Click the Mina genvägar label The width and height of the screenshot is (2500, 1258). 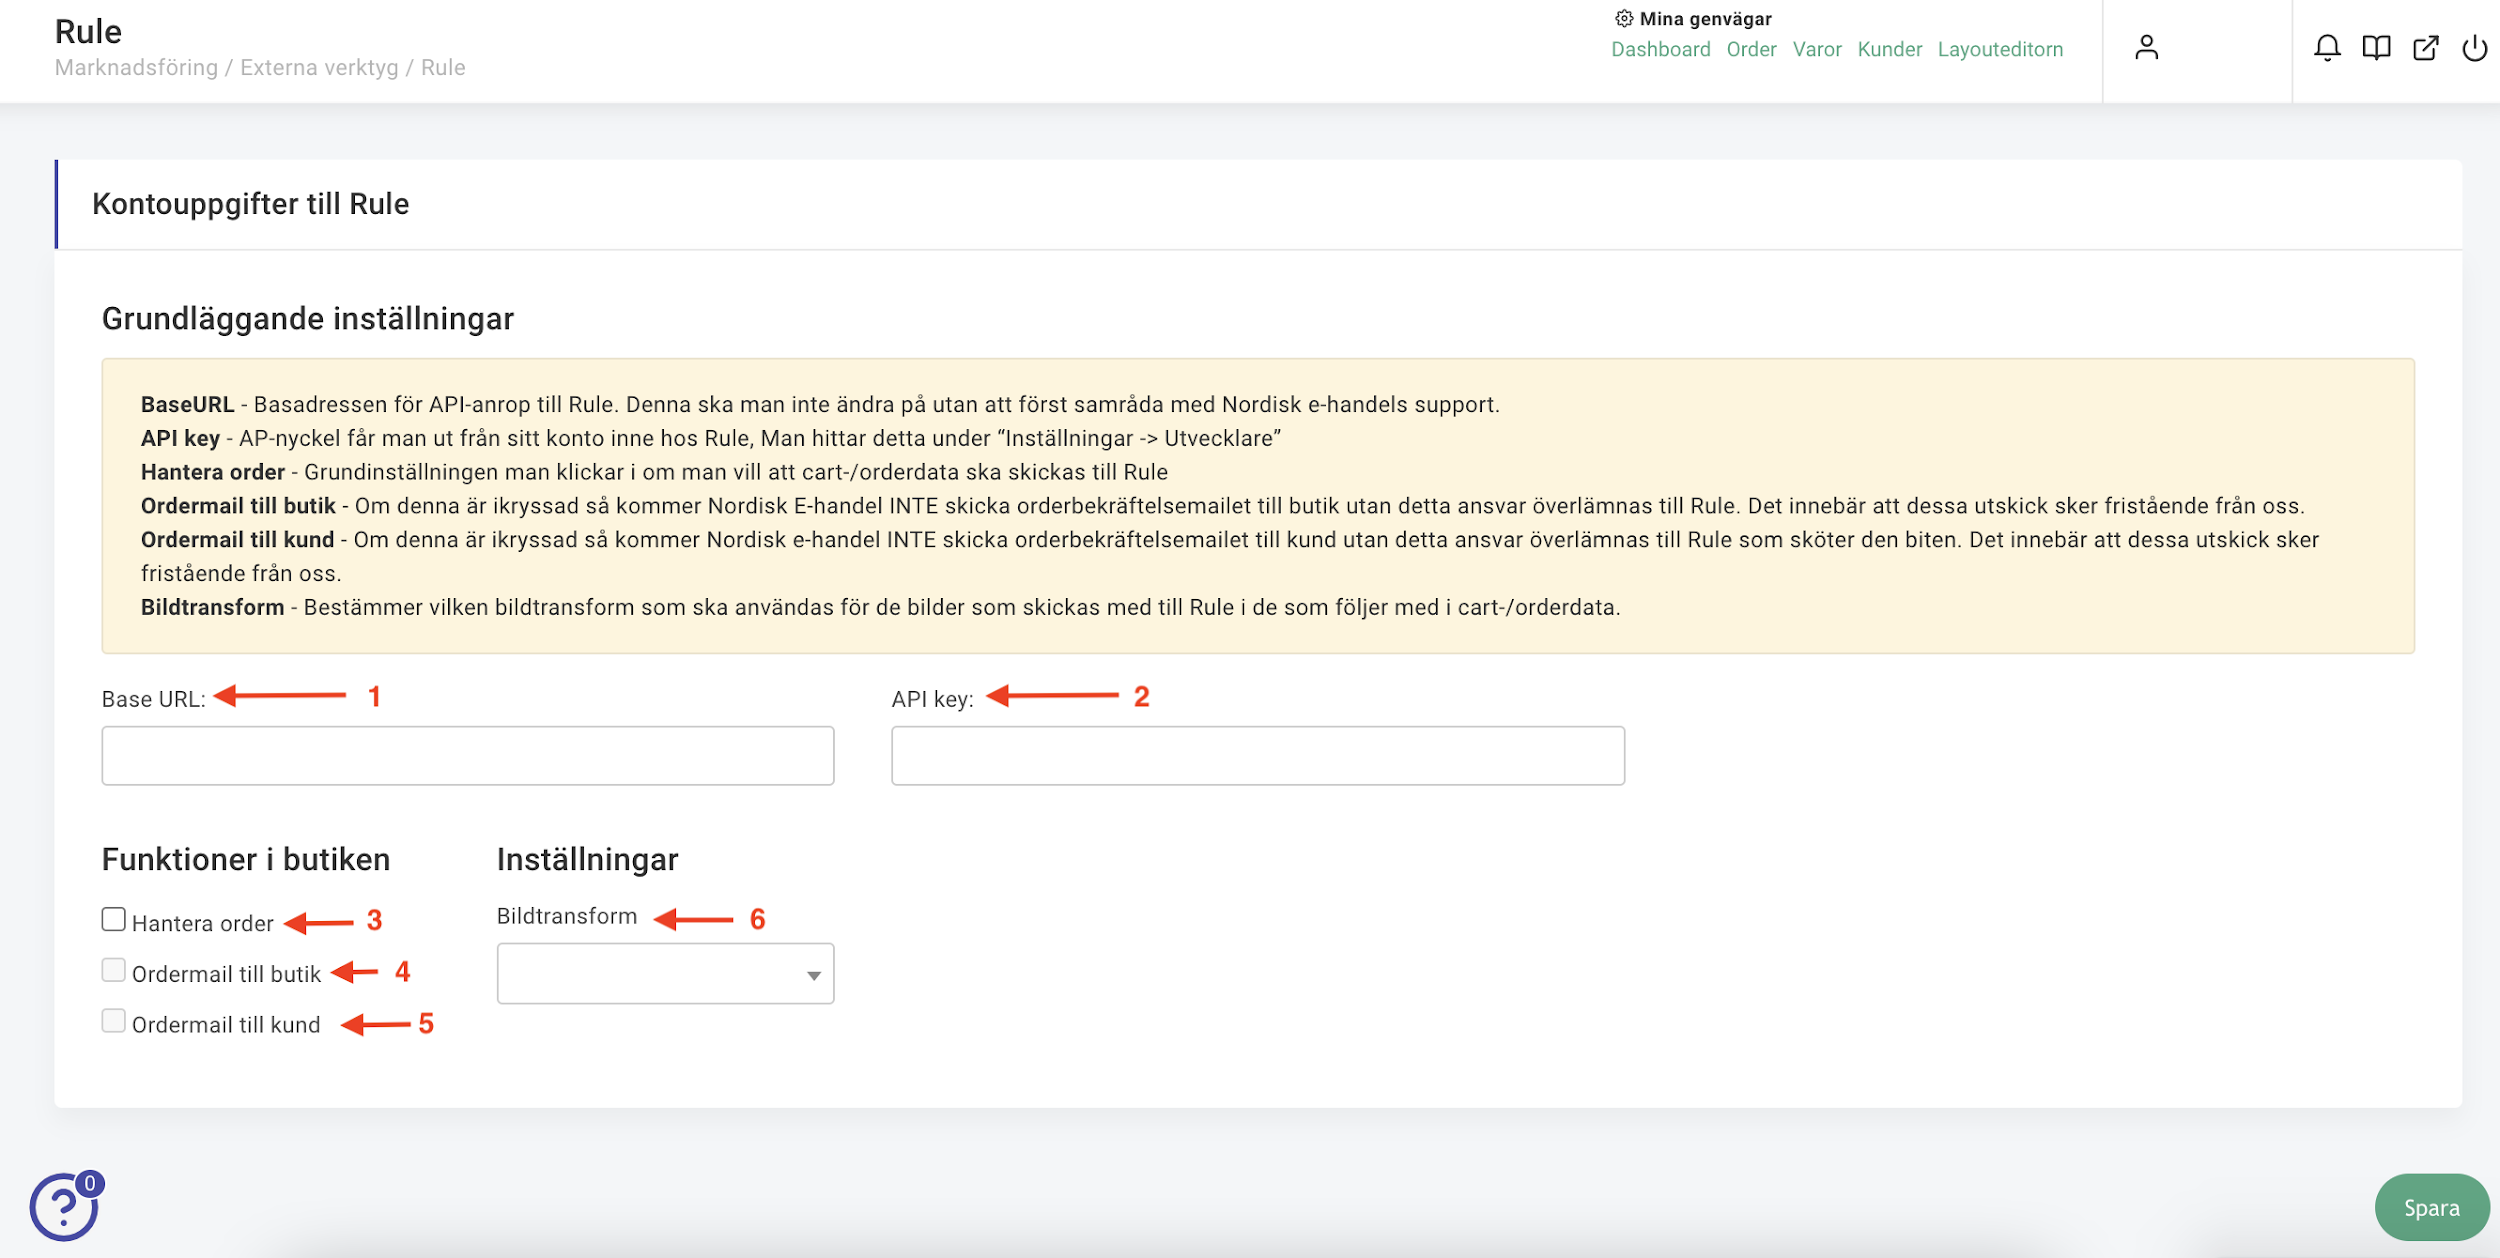pyautogui.click(x=1705, y=18)
